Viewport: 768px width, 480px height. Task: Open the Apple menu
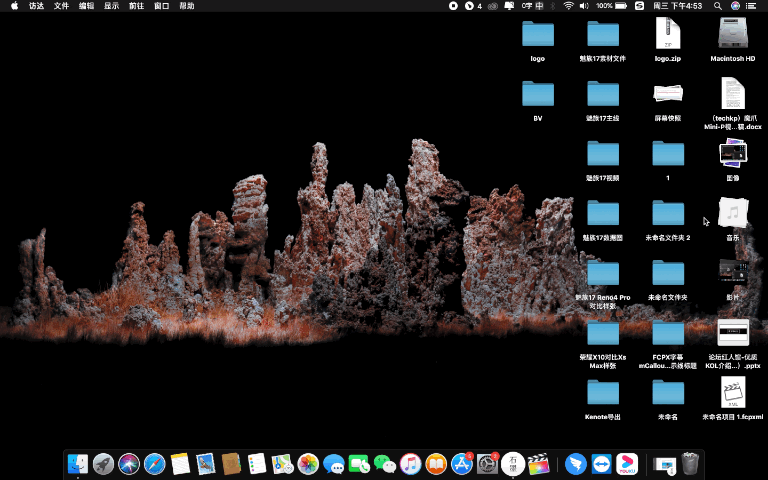click(x=14, y=6)
